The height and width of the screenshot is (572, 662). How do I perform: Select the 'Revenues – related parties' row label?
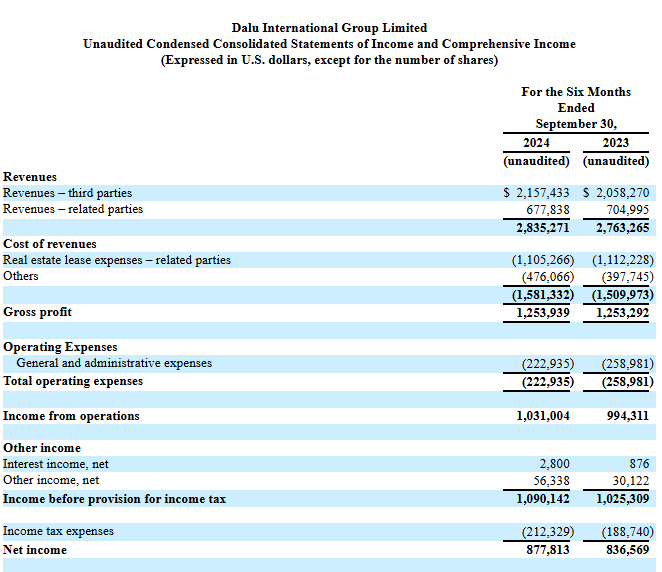tap(73, 209)
